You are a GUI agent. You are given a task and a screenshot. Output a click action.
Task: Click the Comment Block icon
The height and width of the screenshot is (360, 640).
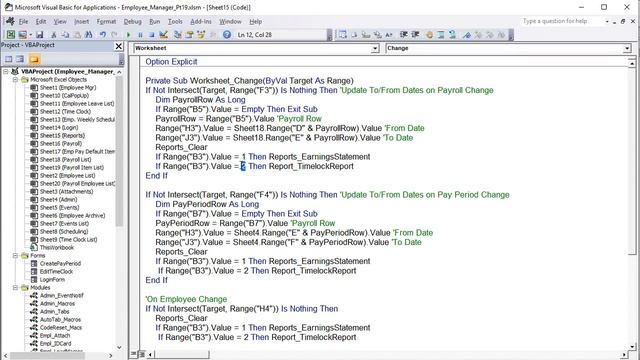[441, 35]
